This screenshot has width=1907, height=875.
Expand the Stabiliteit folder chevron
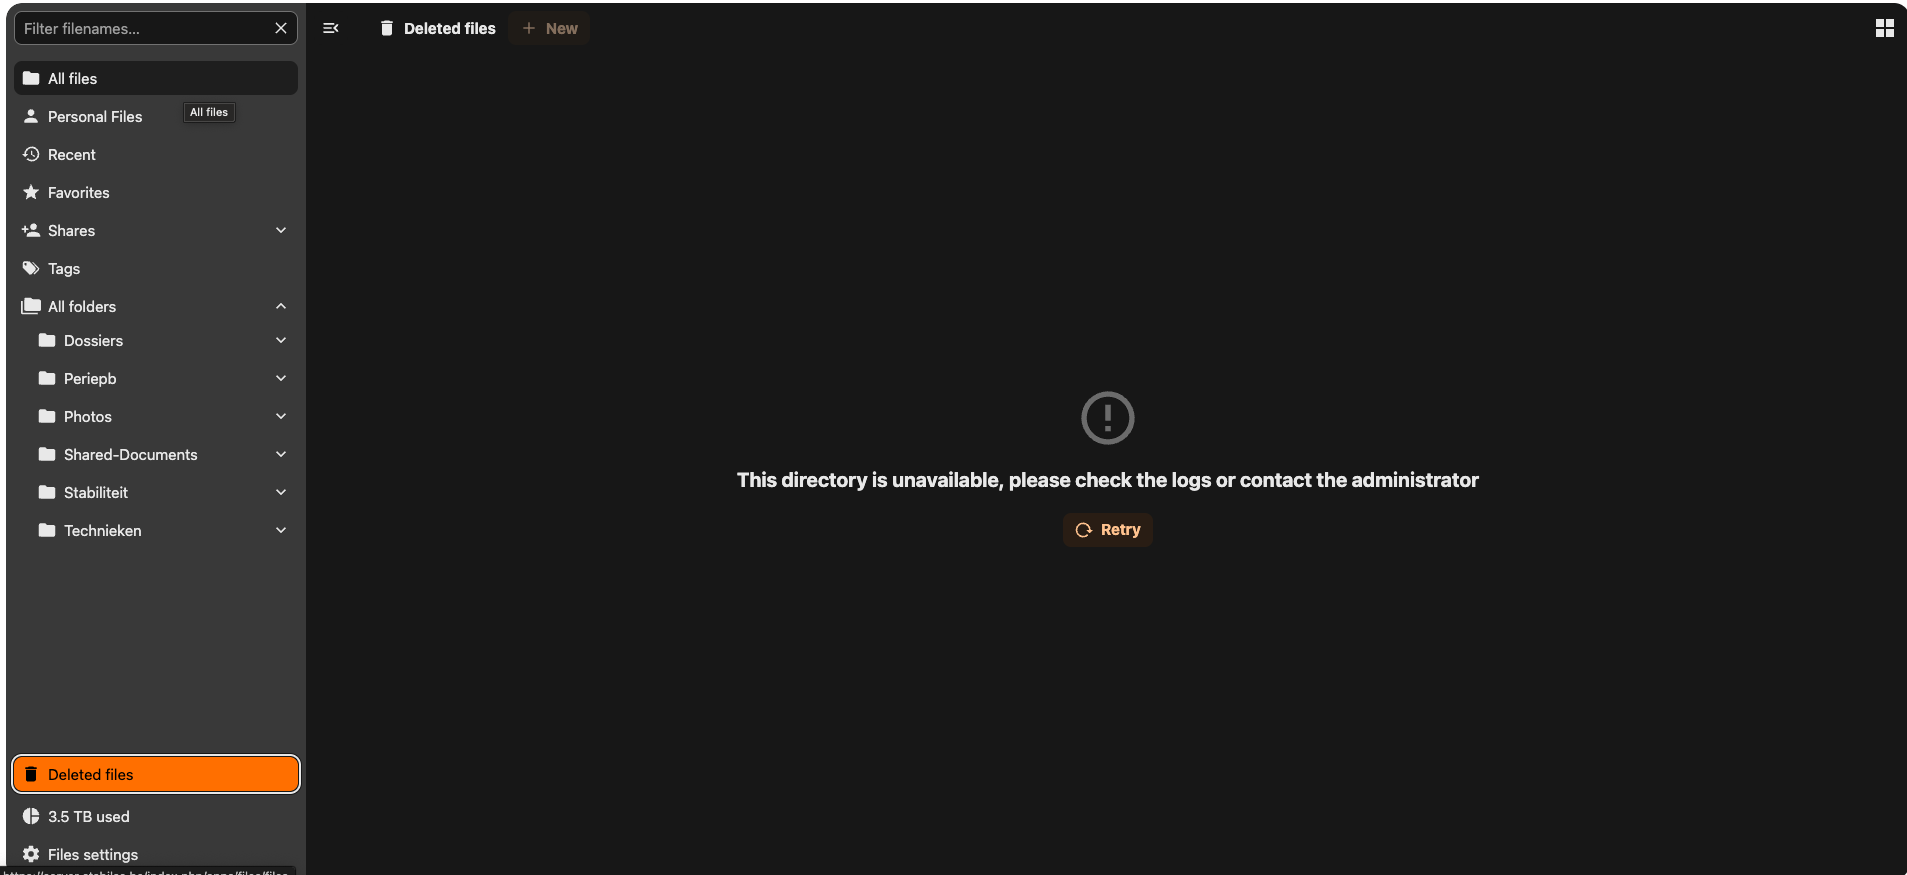[281, 492]
